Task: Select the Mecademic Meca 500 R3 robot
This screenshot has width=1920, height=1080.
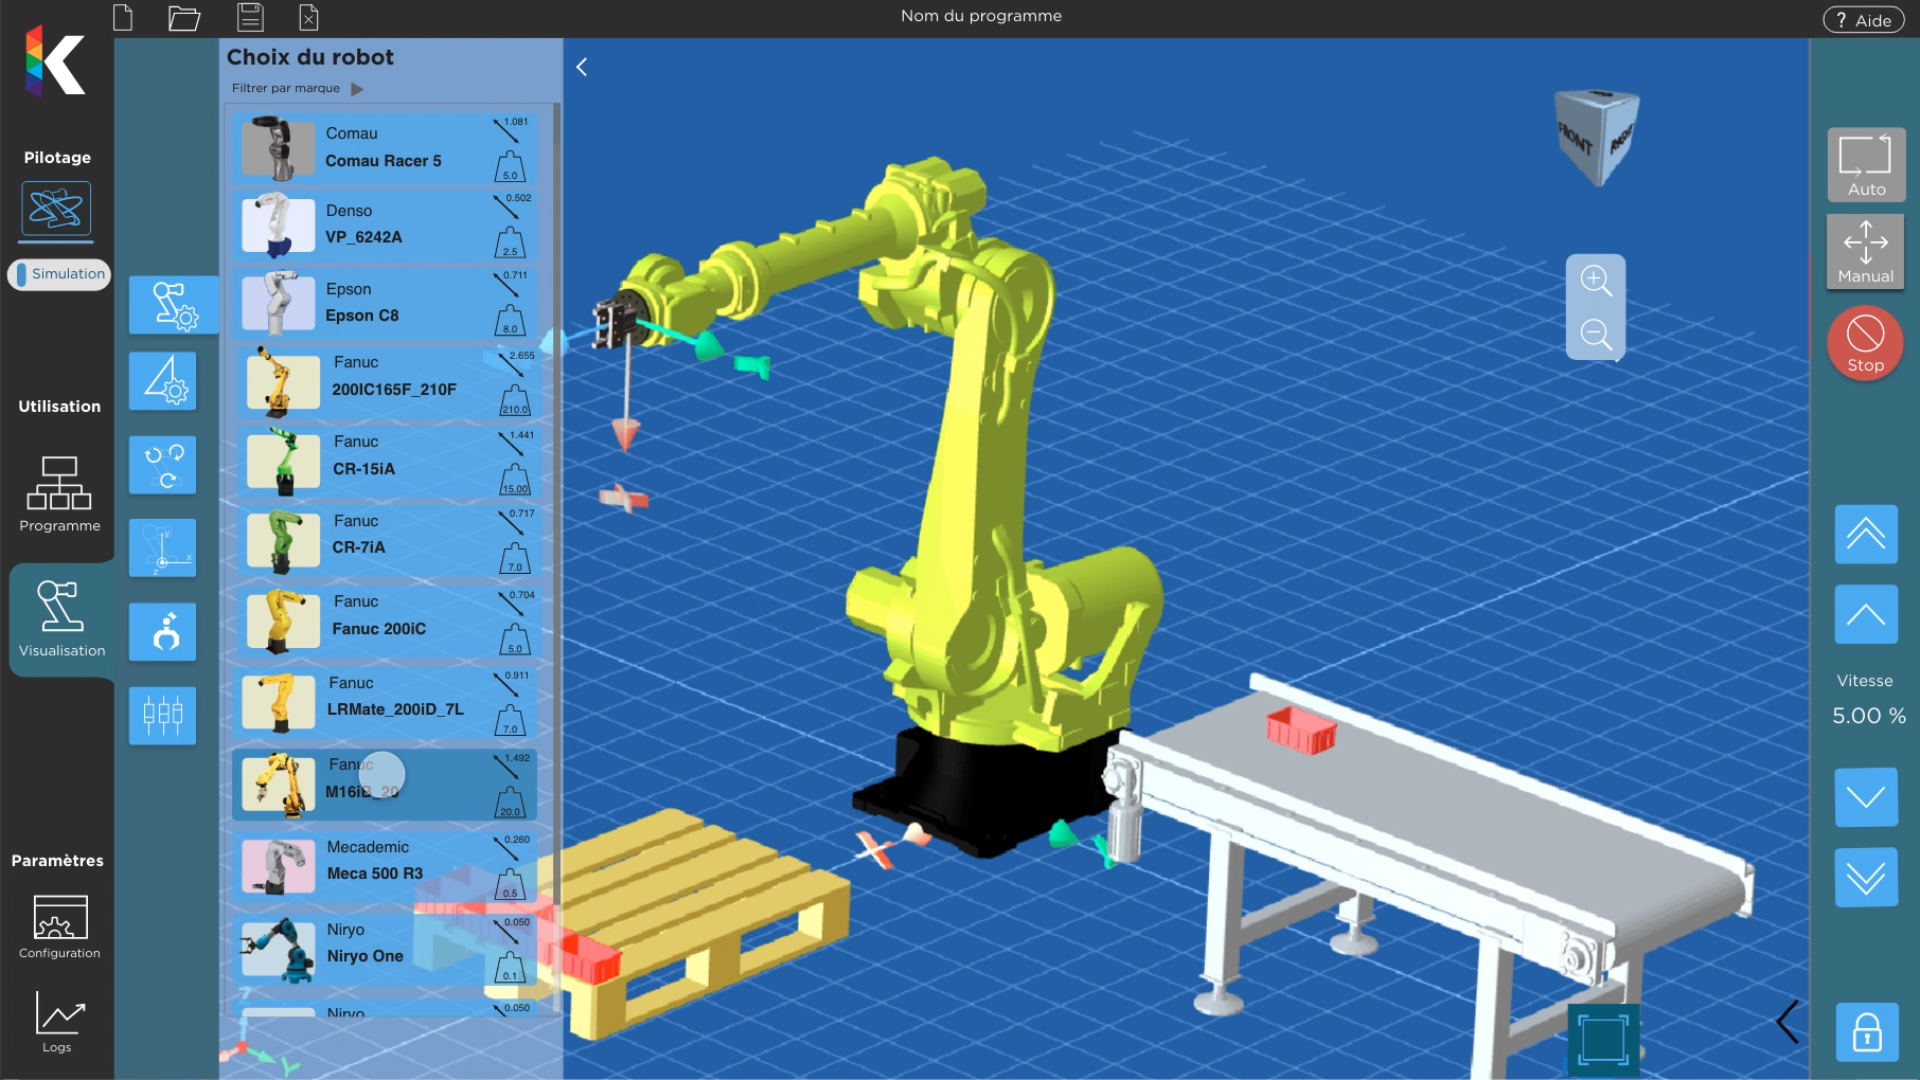Action: 385,866
